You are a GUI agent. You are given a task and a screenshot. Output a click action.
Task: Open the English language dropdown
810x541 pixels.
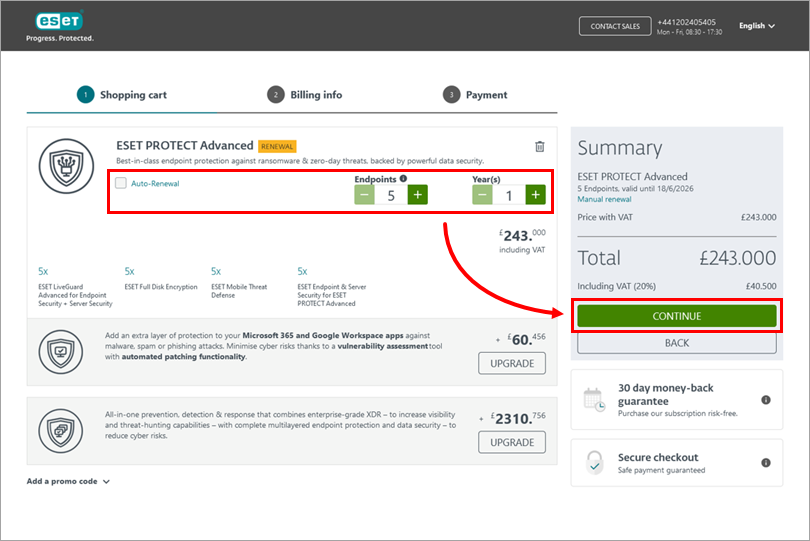click(x=756, y=26)
